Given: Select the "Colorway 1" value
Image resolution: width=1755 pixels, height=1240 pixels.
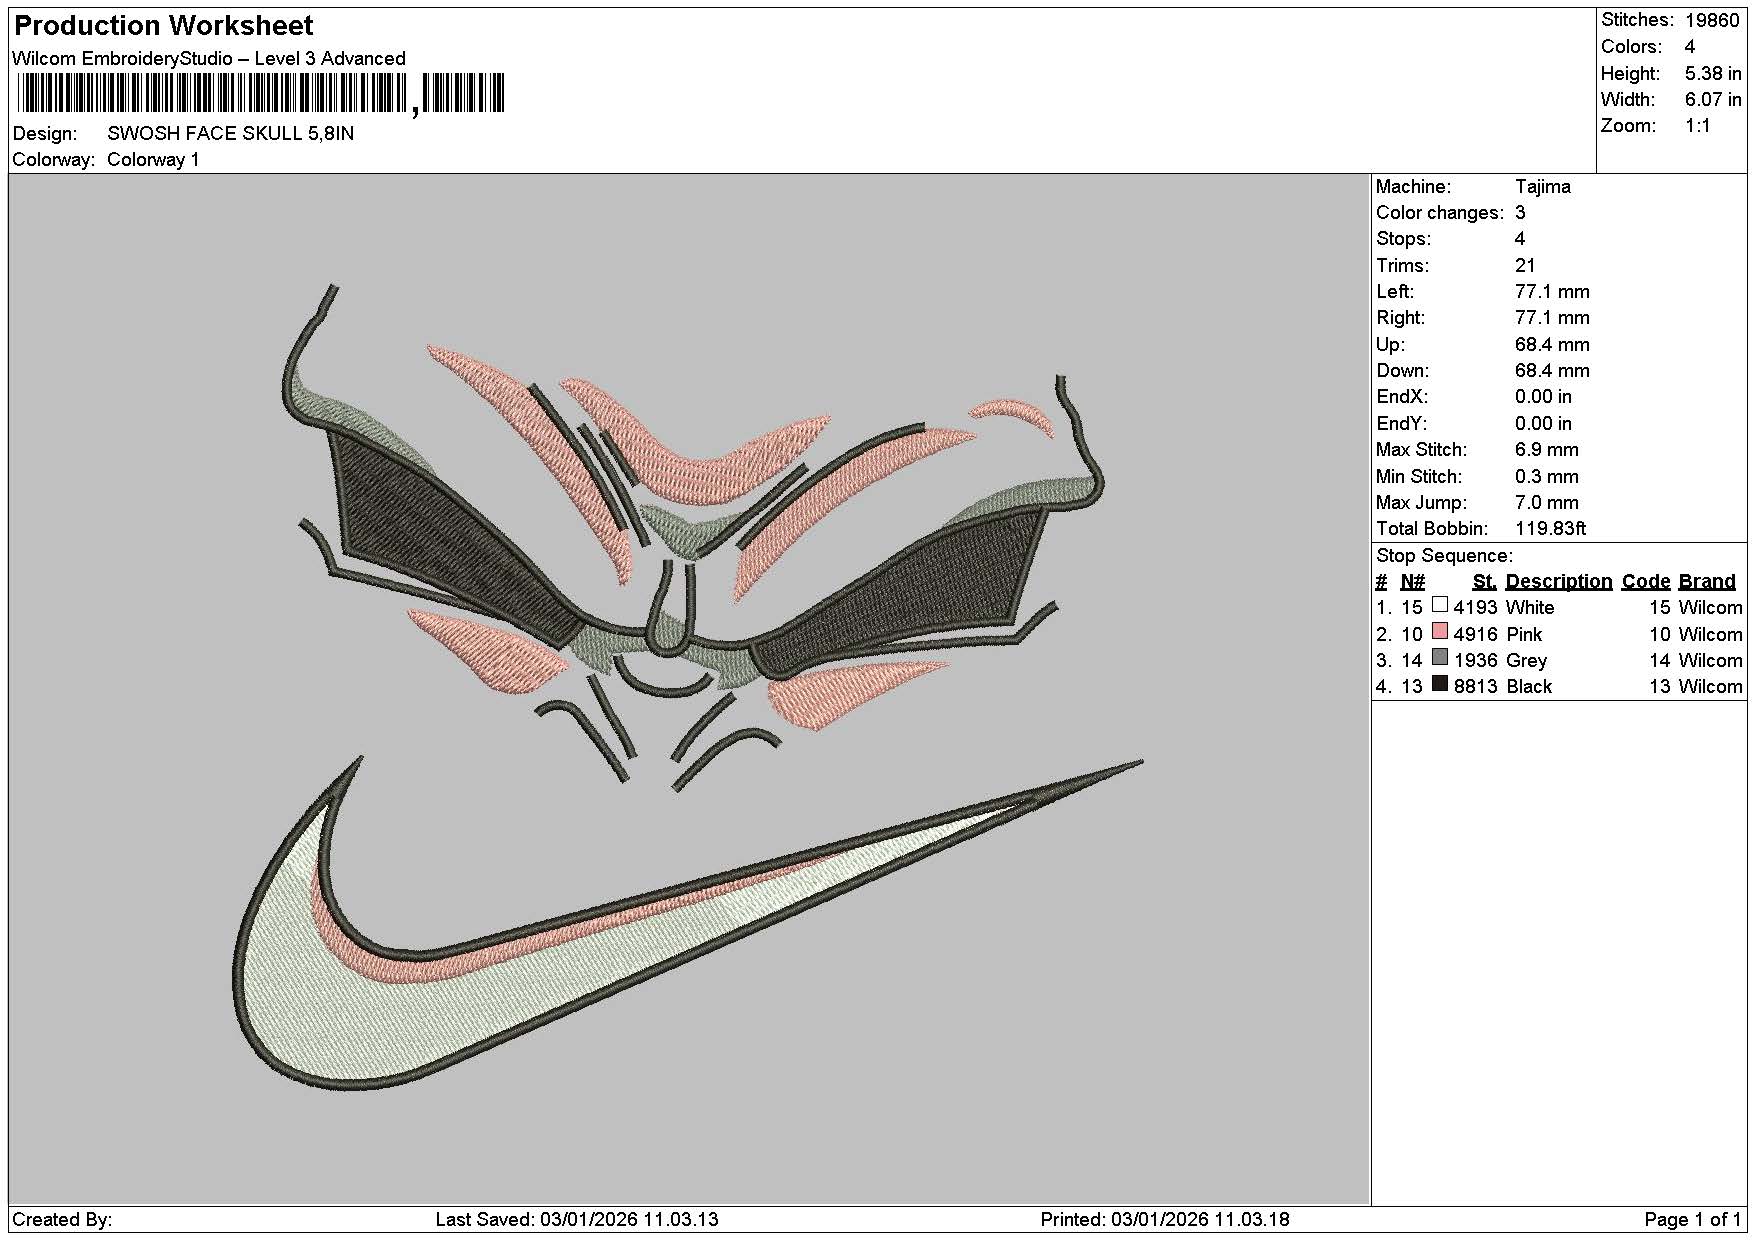Looking at the screenshot, I should coord(153,159).
